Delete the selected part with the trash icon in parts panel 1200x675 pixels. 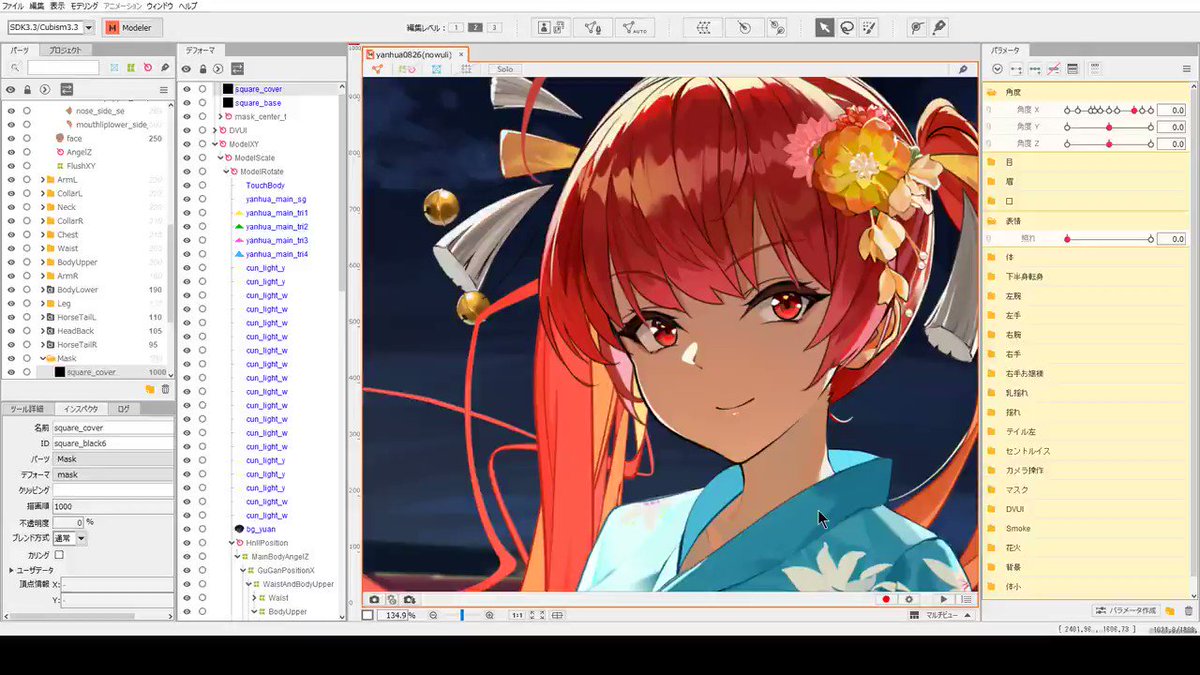tap(165, 388)
